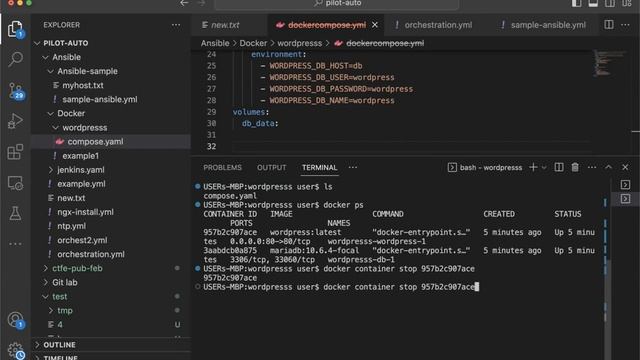Open the Run and Debug view
Image resolution: width=640 pixels, height=360 pixels.
click(x=15, y=121)
